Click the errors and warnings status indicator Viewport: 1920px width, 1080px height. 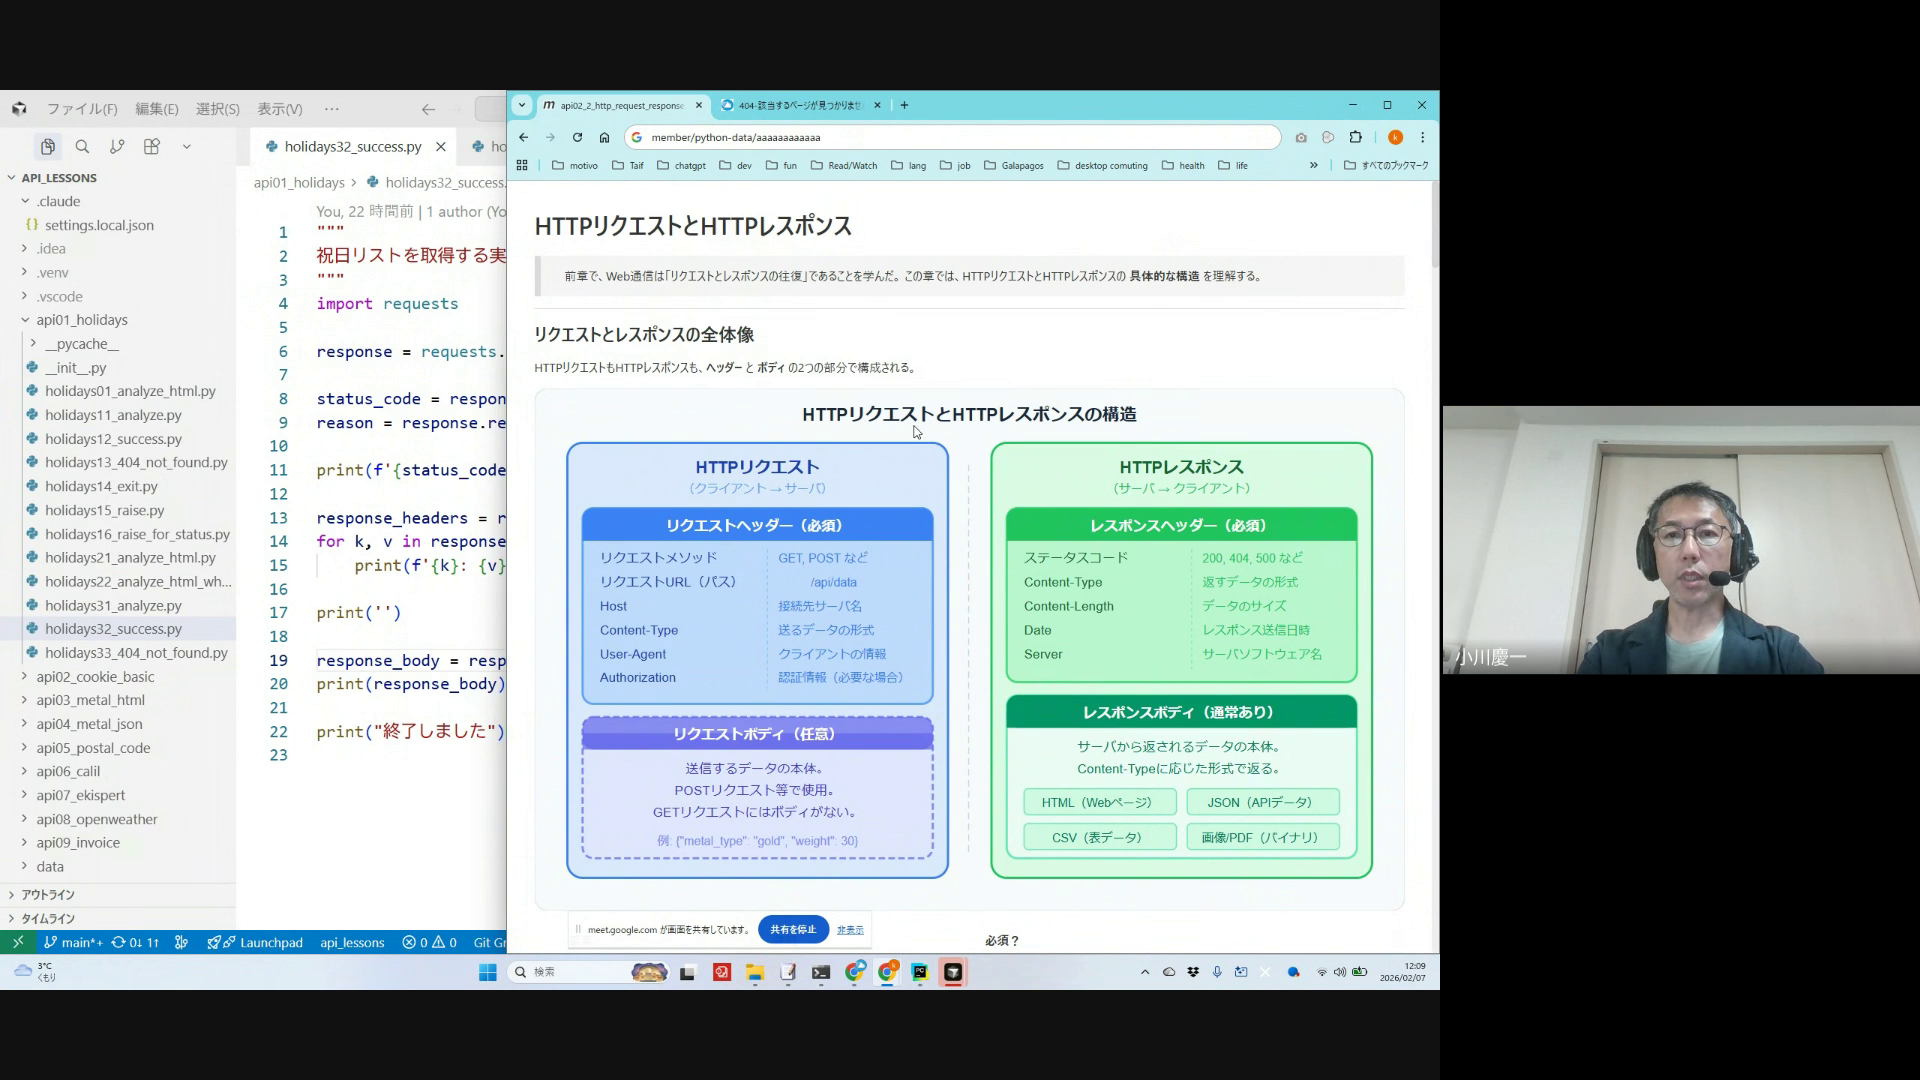click(x=430, y=942)
